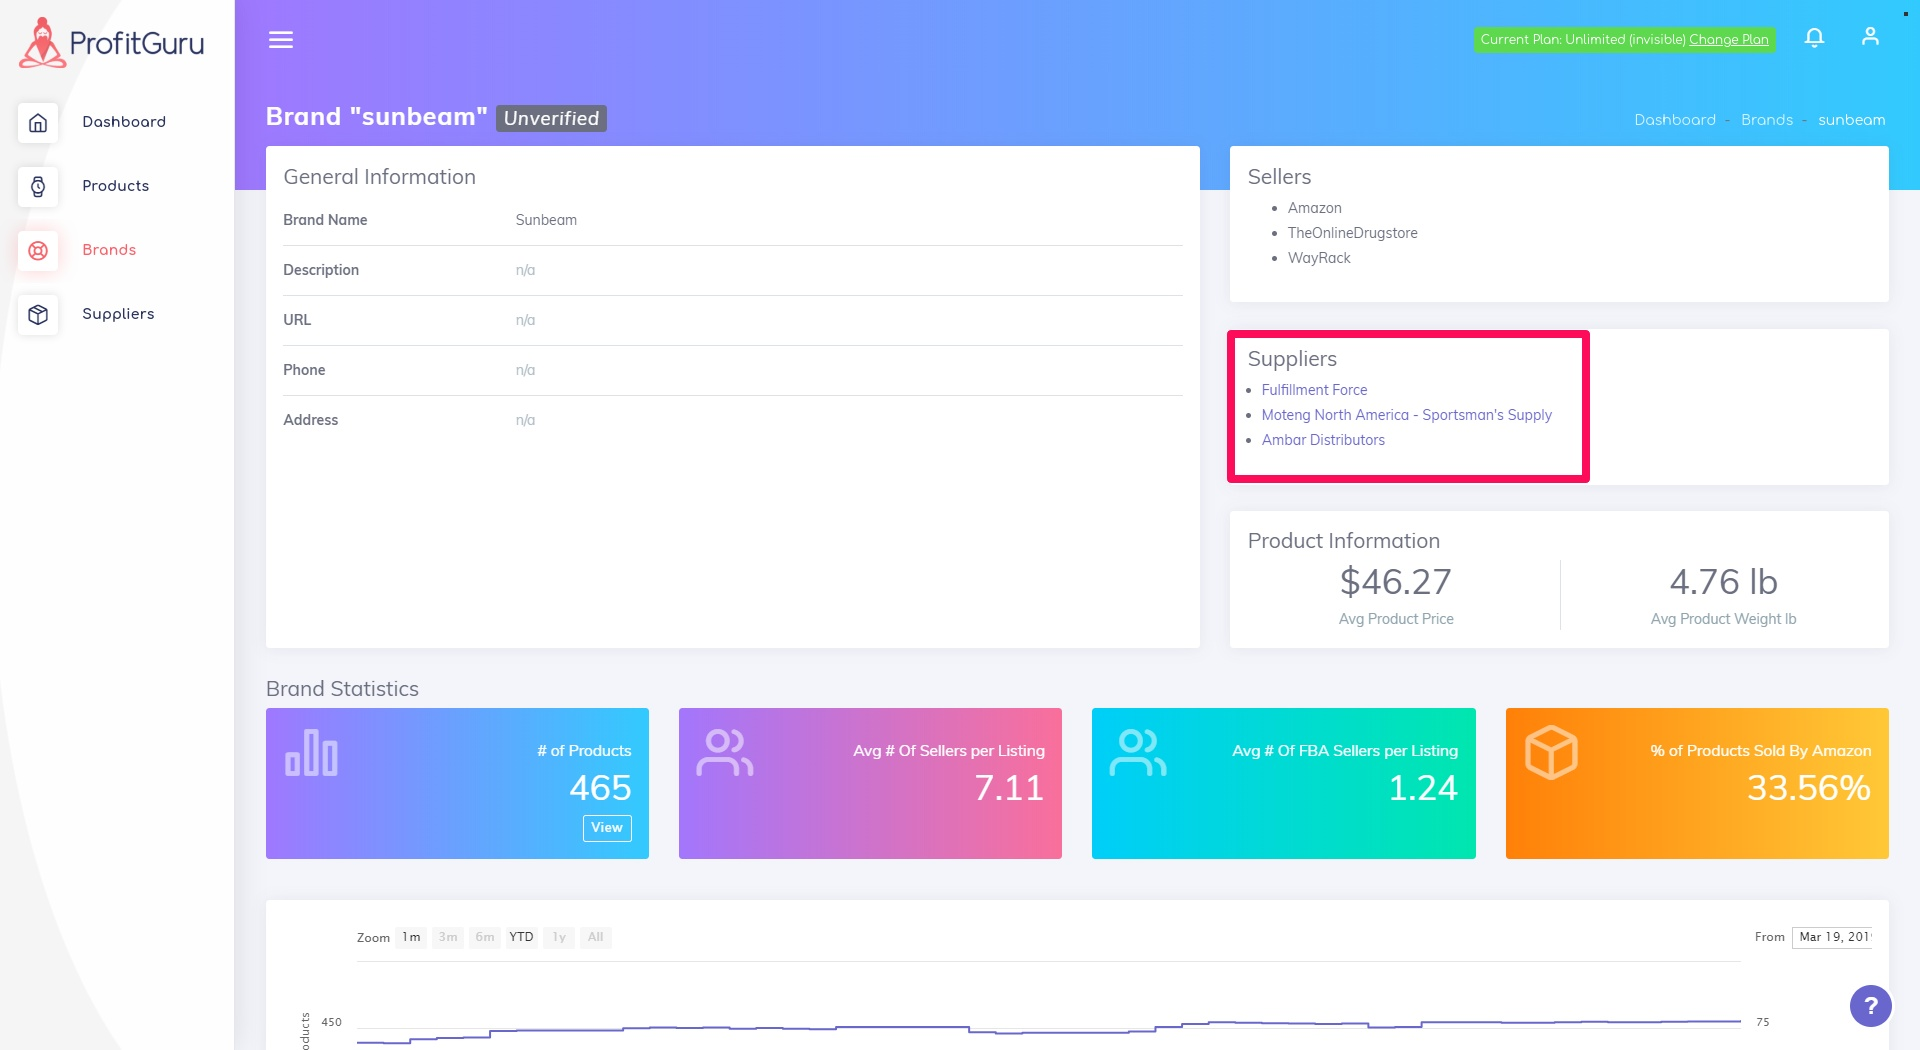Click the 33.56% sold by Amazon value

(1809, 788)
